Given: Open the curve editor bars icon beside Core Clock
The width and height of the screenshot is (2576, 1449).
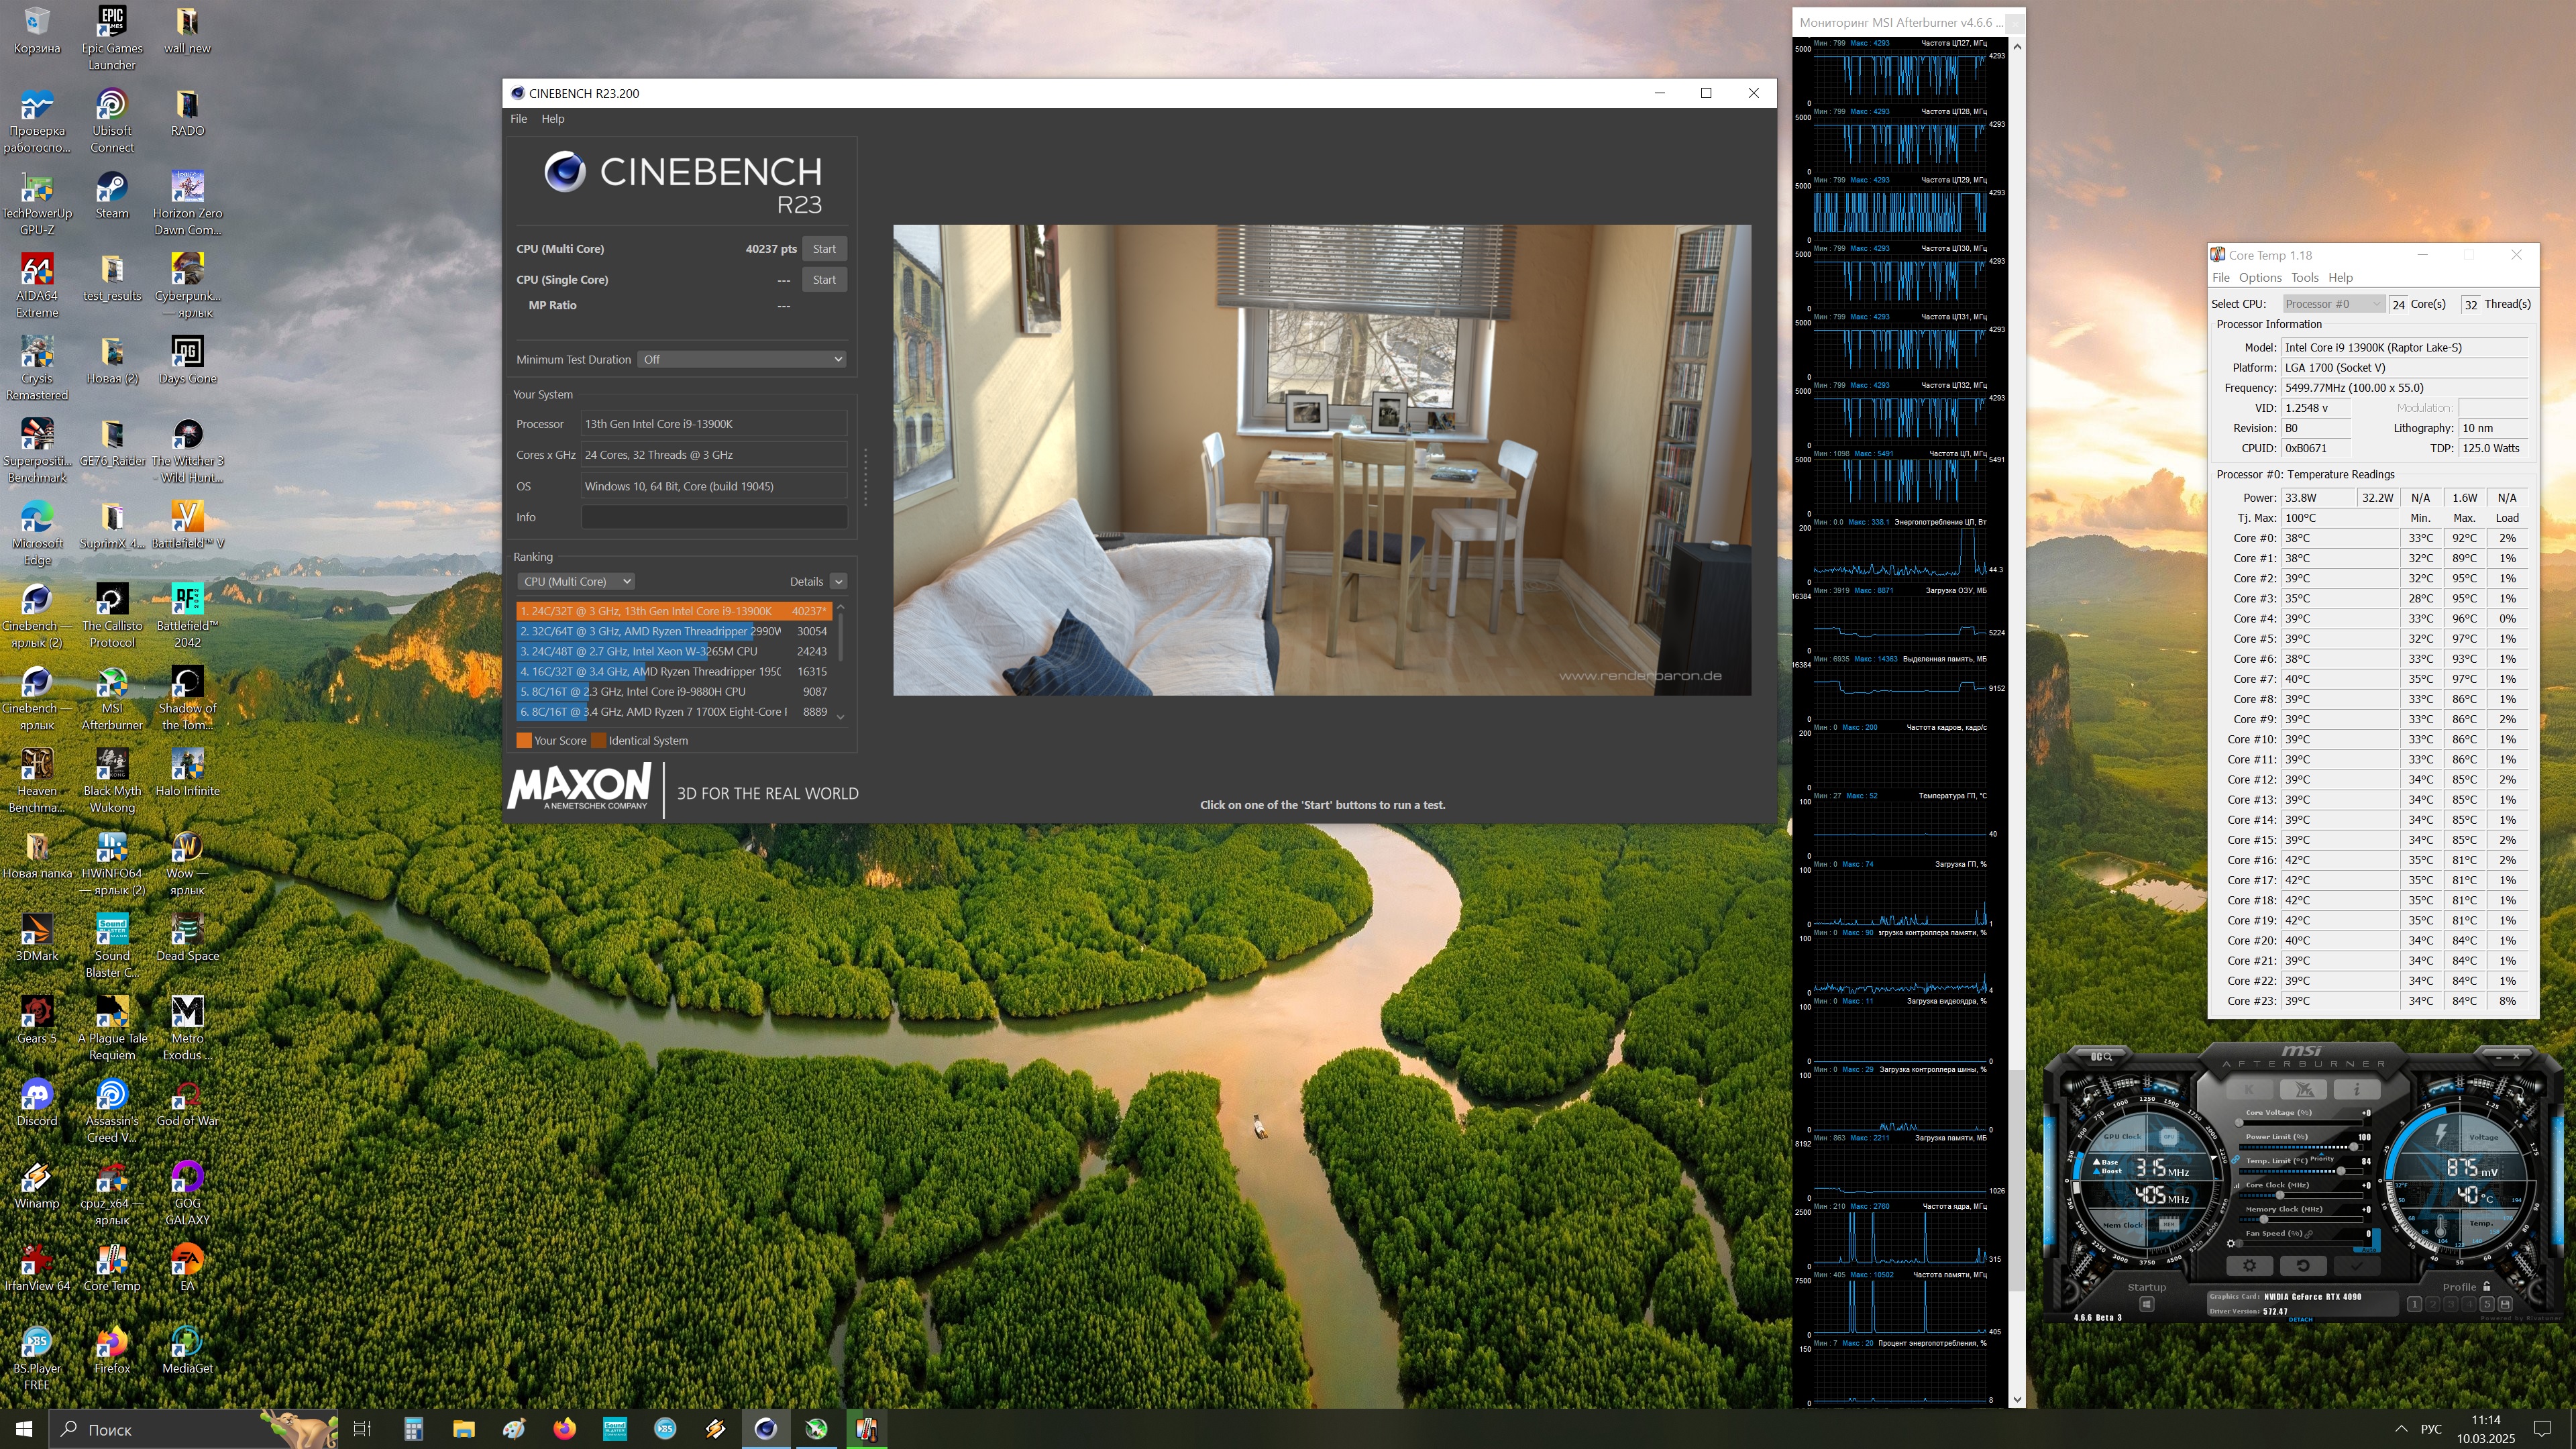Looking at the screenshot, I should pyautogui.click(x=2237, y=1186).
